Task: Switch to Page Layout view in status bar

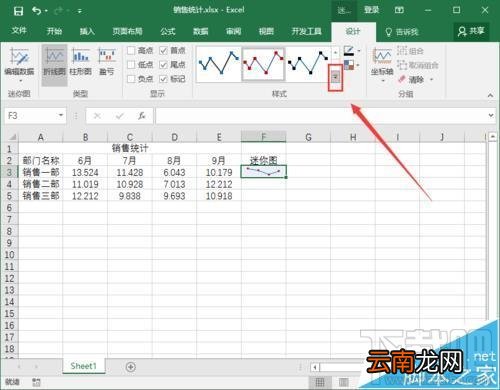Action: click(x=344, y=382)
